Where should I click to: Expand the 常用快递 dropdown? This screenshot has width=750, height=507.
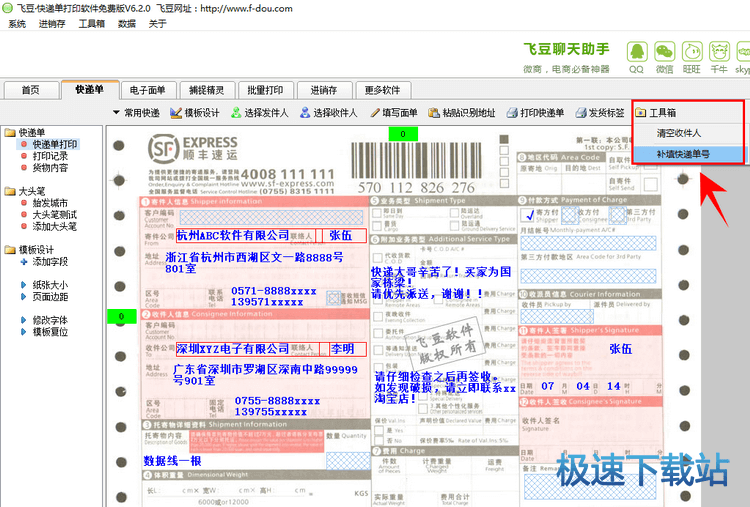point(136,113)
